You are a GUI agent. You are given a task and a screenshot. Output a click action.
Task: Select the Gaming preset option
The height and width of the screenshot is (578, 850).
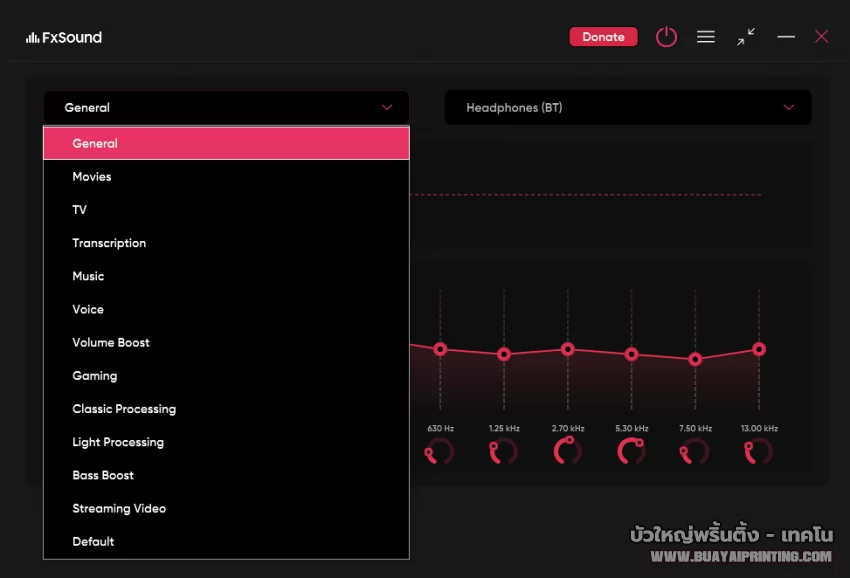pyautogui.click(x=95, y=376)
